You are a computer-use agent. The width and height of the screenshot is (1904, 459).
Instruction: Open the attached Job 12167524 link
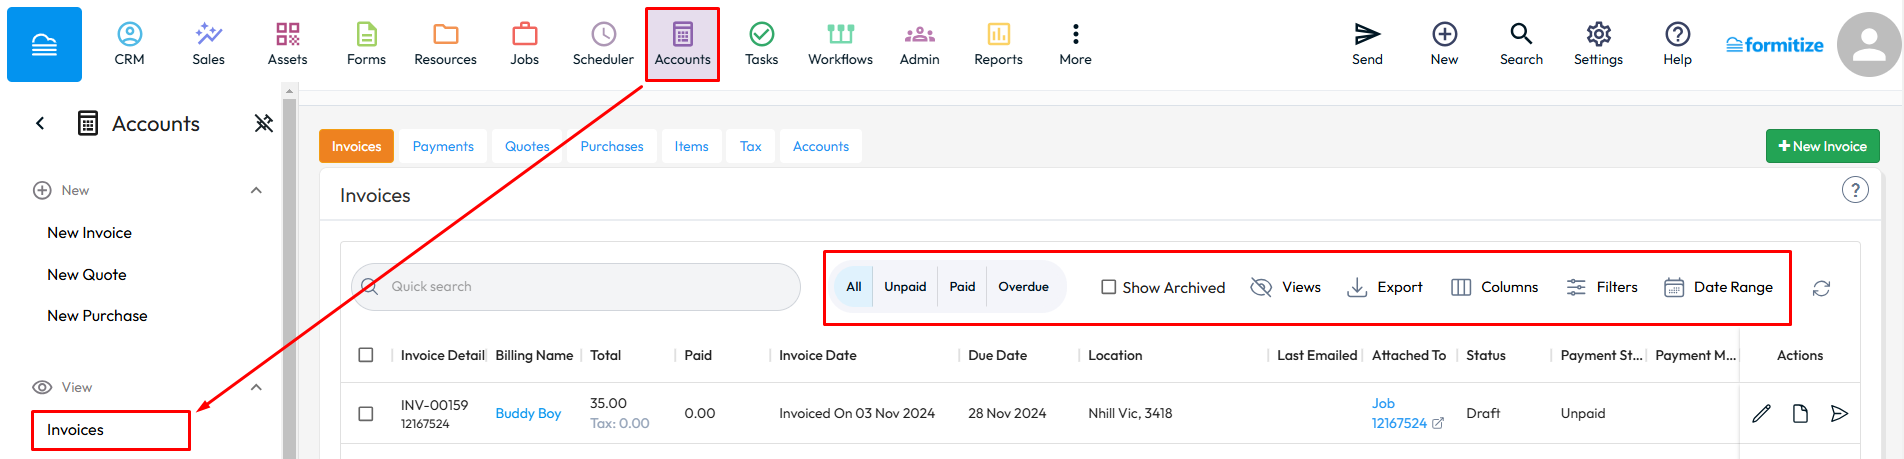pos(1401,413)
